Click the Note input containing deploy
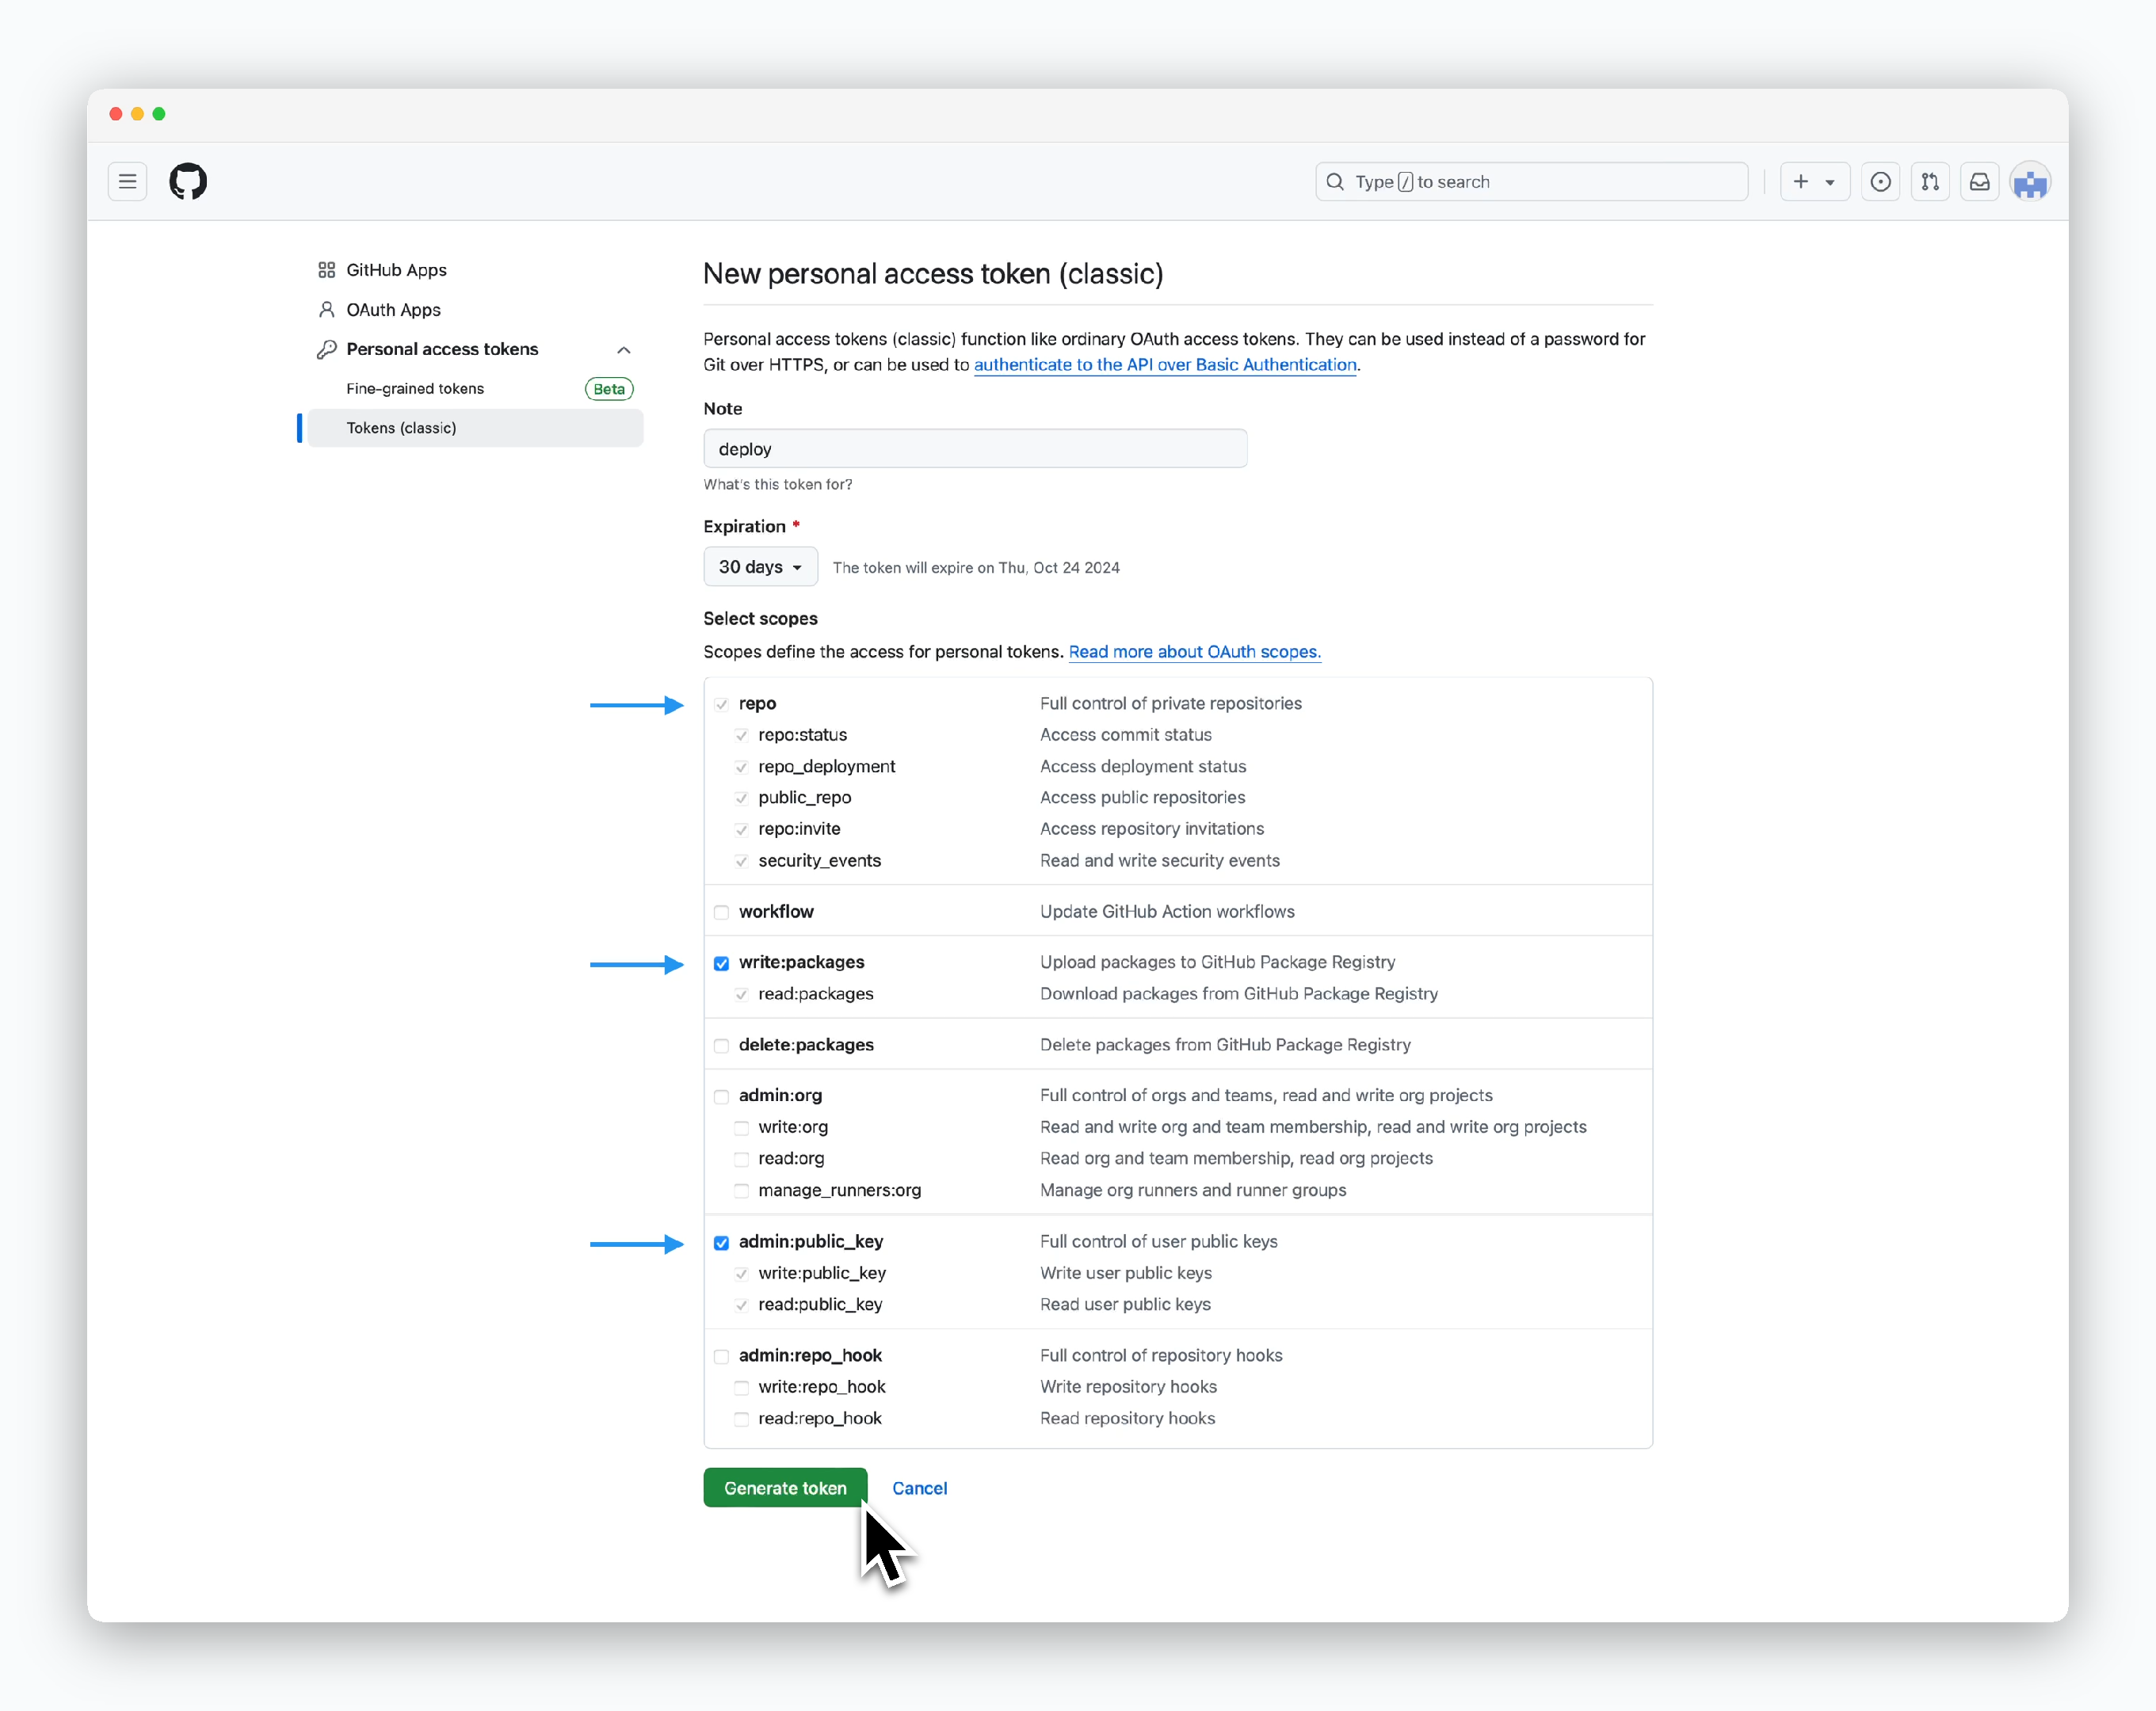 [975, 449]
